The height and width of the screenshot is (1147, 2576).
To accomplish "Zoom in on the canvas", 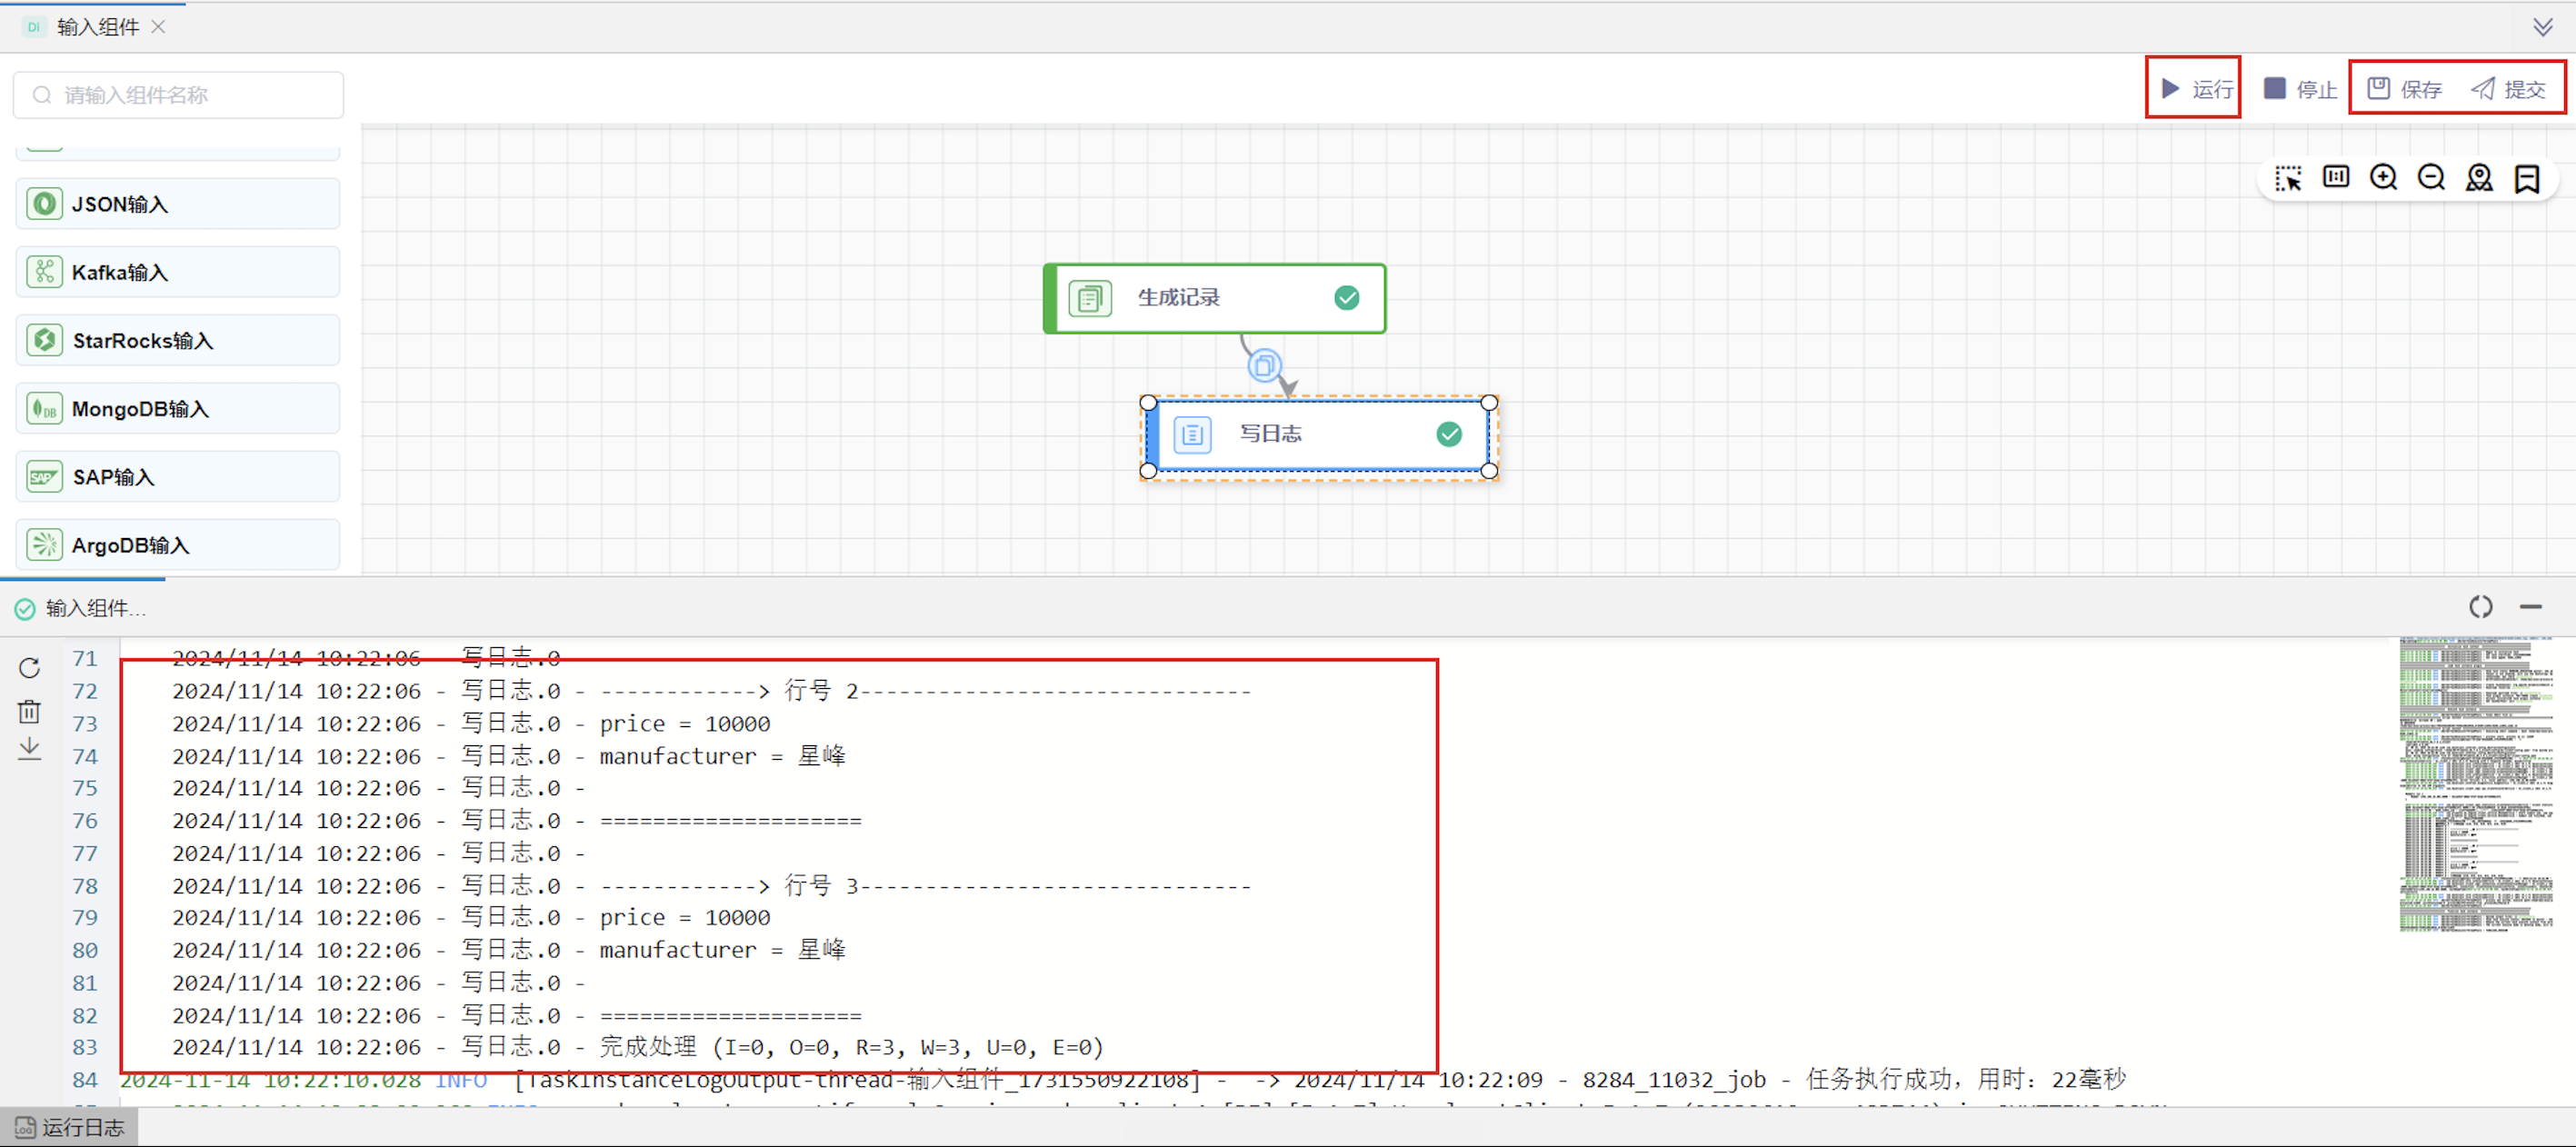I will click(x=2383, y=178).
